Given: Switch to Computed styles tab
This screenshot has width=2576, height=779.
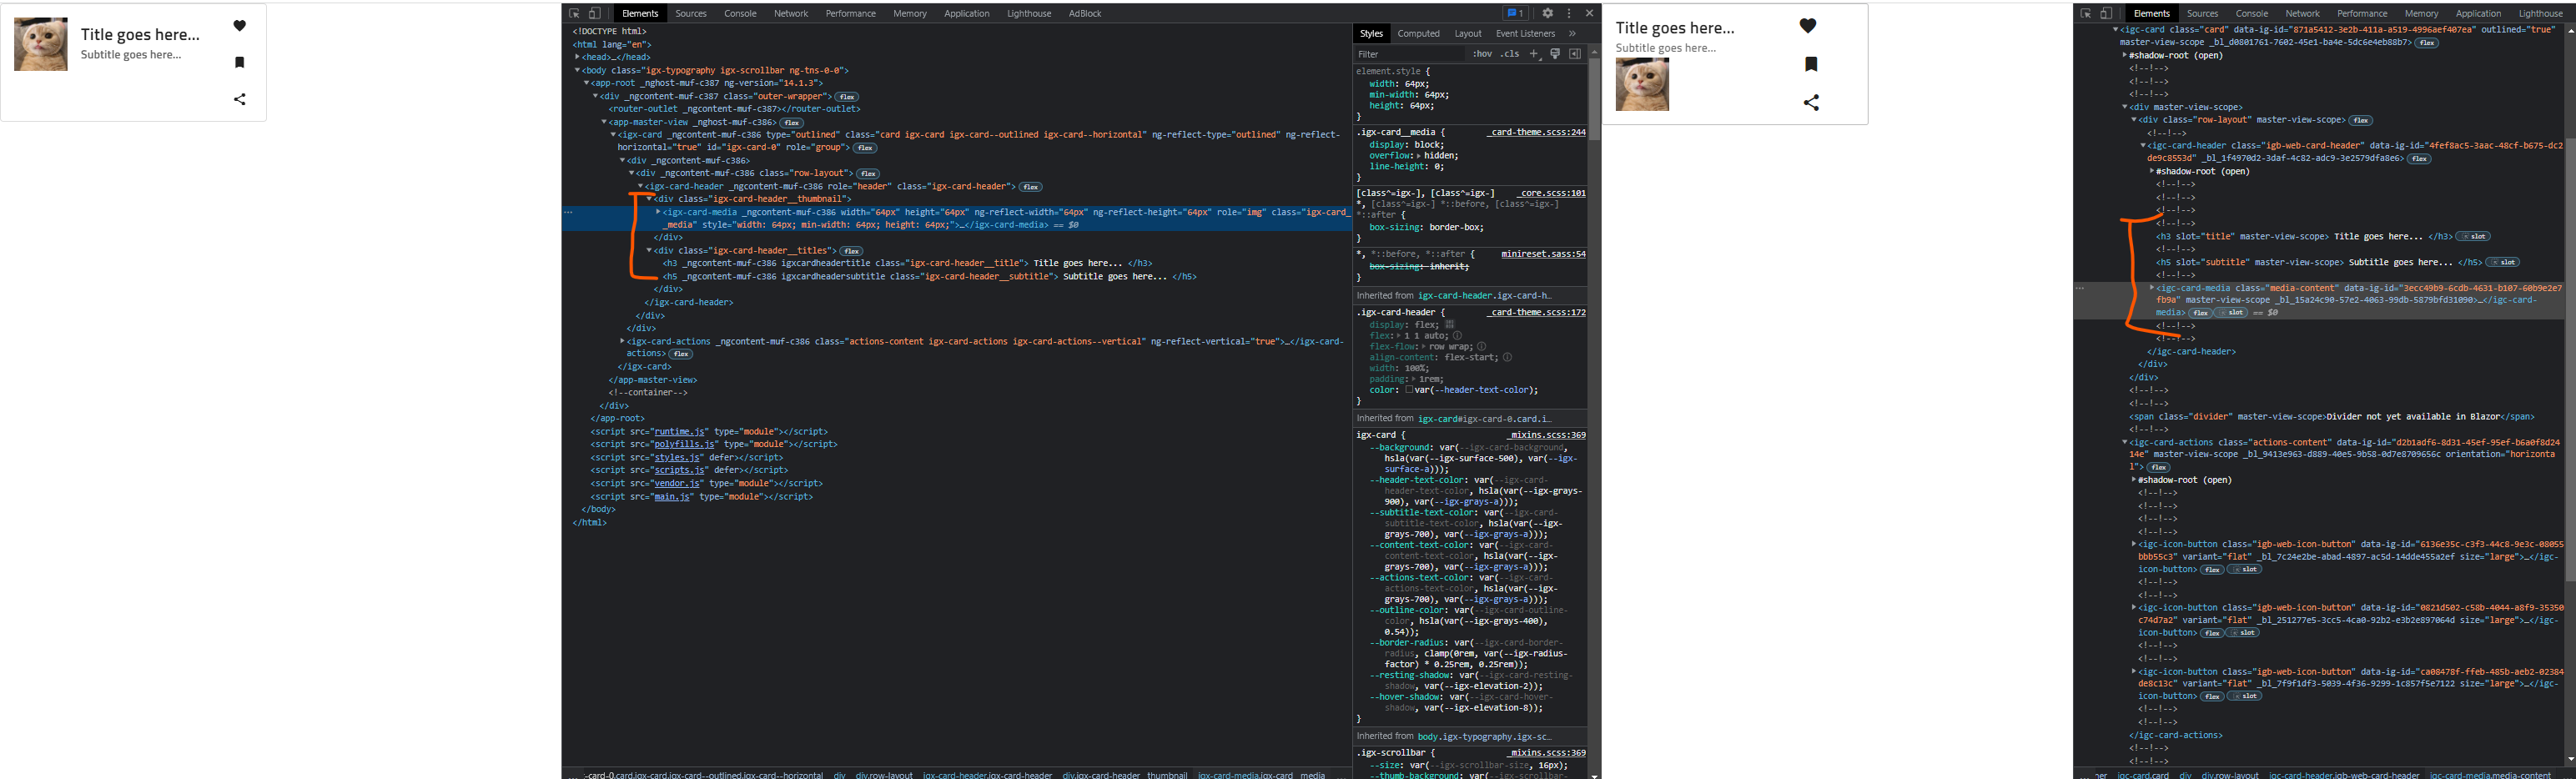Looking at the screenshot, I should [x=1419, y=33].
